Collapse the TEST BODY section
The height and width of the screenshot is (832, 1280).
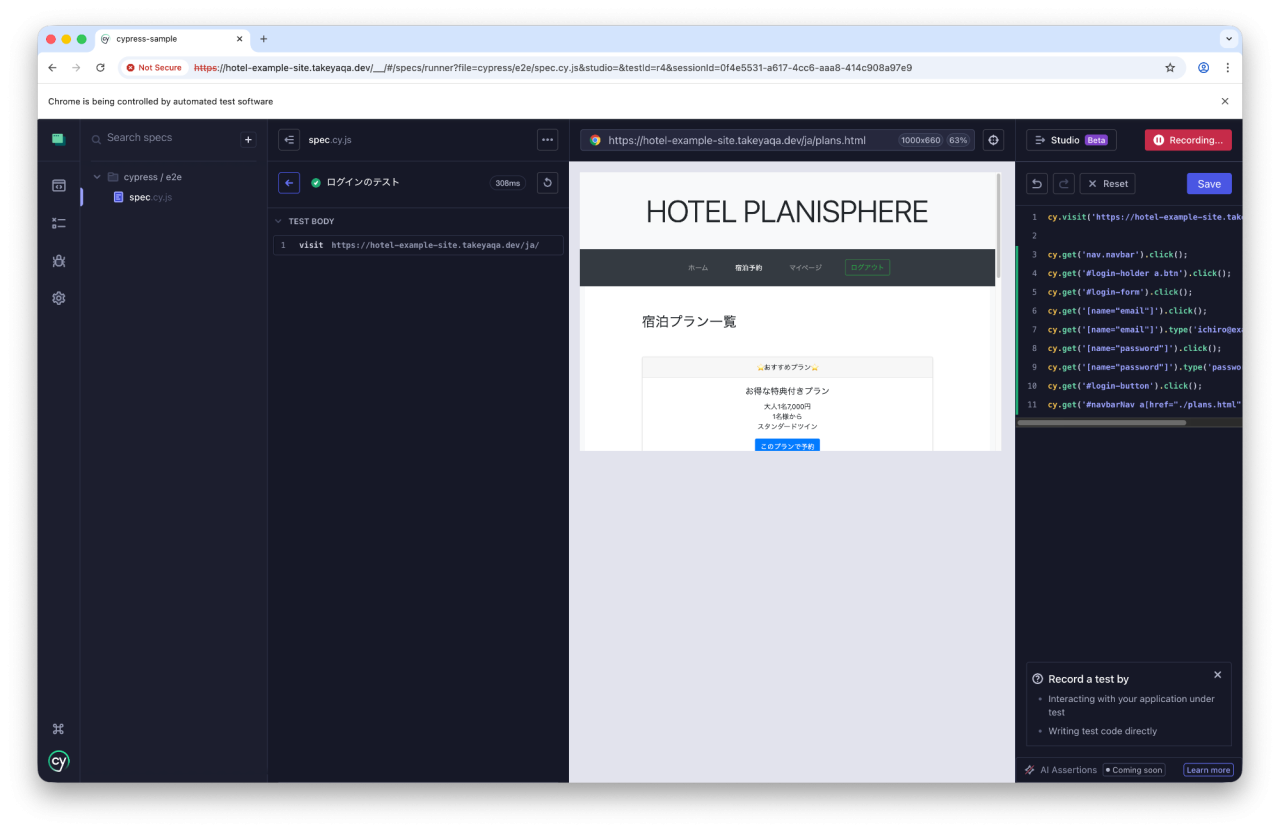[x=279, y=221]
